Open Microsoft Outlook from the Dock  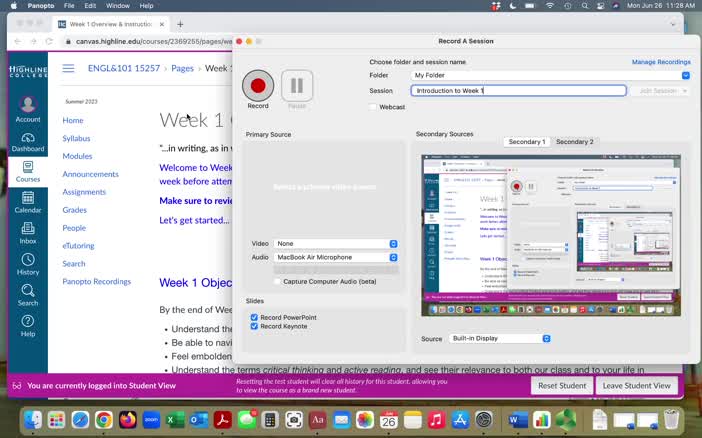(199, 420)
